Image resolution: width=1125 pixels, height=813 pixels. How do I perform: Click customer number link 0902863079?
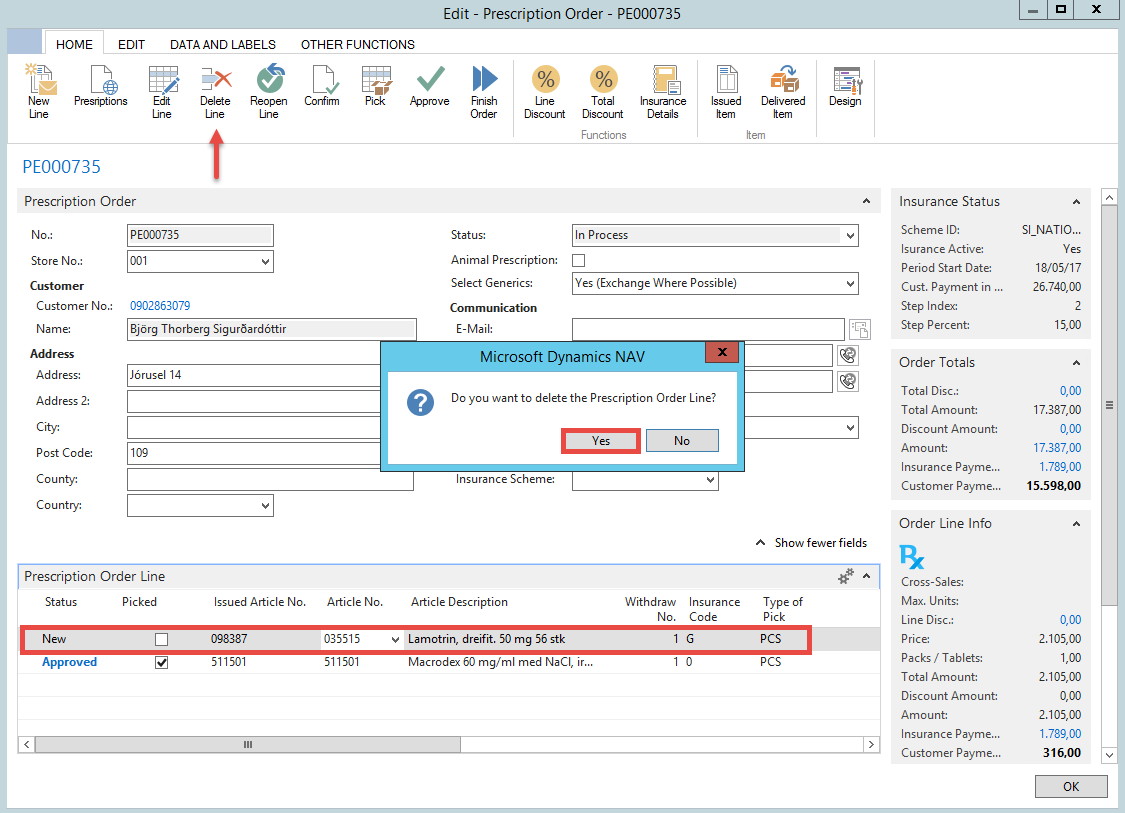tap(160, 306)
